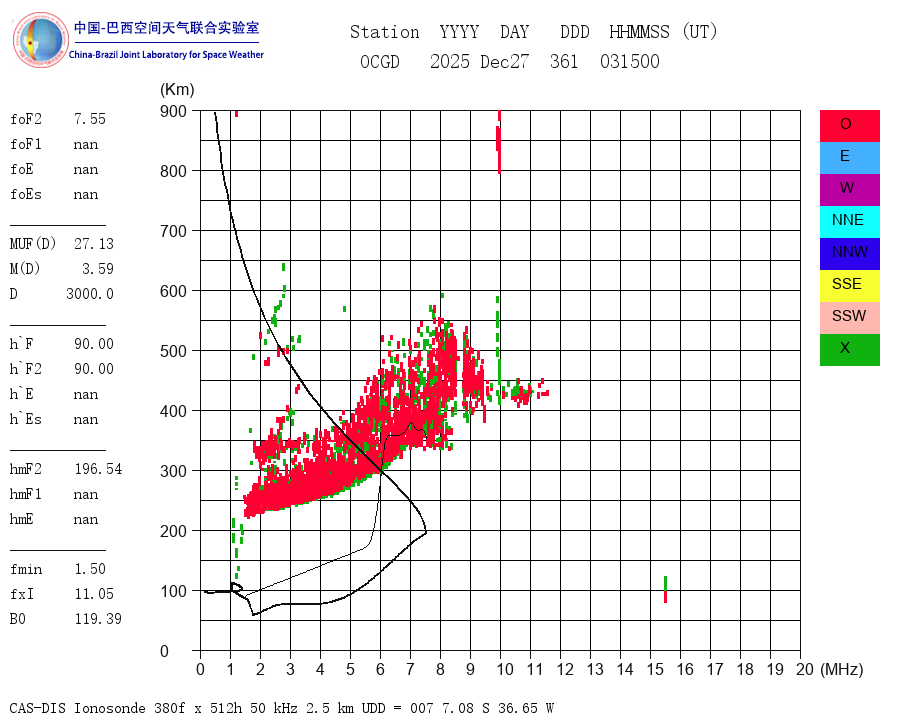
Task: Select the light blue E legend swatch
Action: coord(849,158)
